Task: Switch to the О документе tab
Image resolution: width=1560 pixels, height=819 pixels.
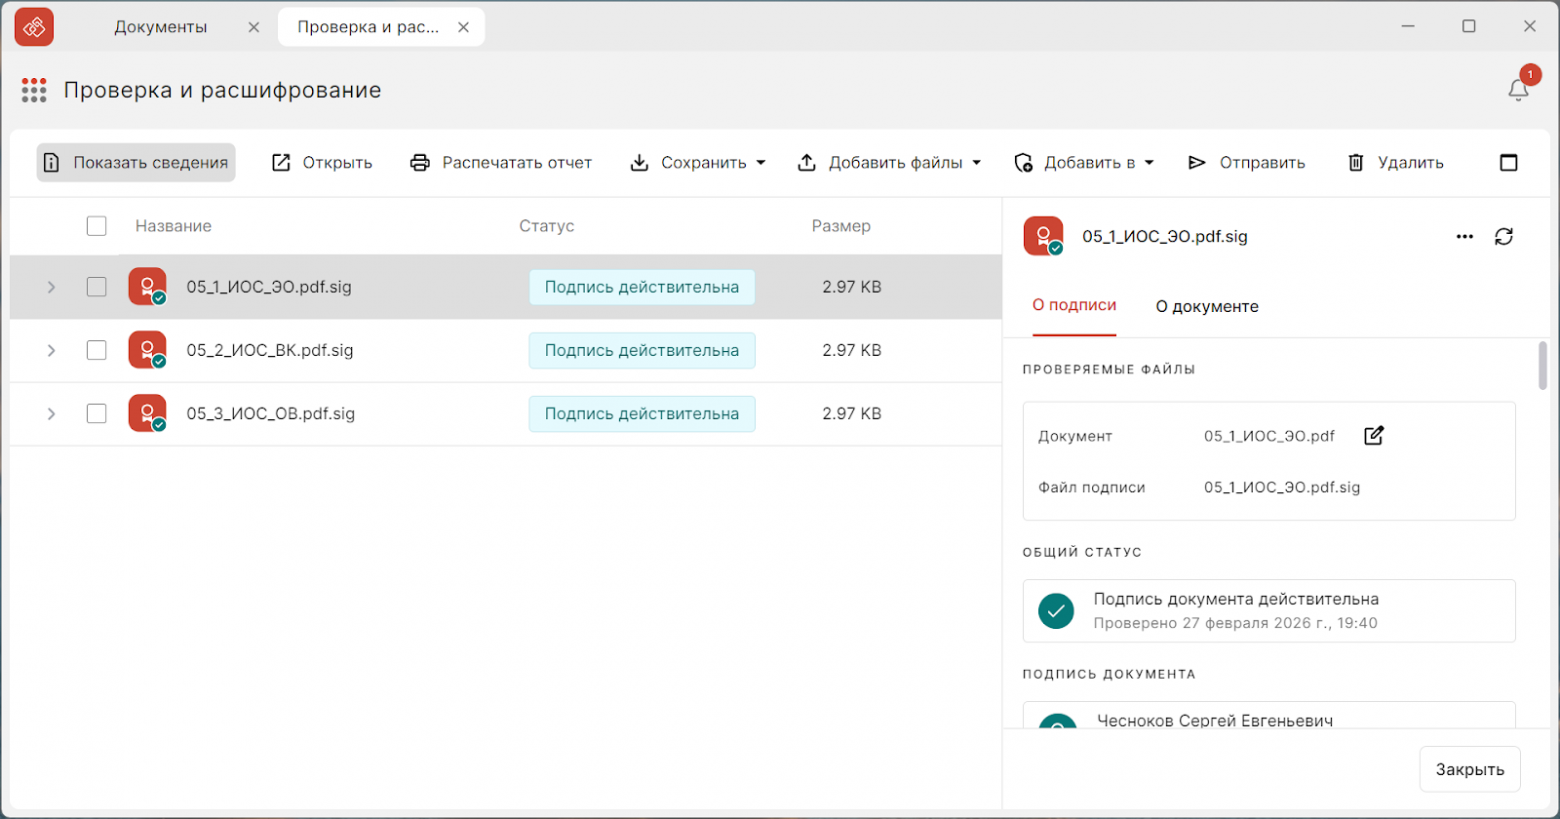Action: pos(1206,307)
